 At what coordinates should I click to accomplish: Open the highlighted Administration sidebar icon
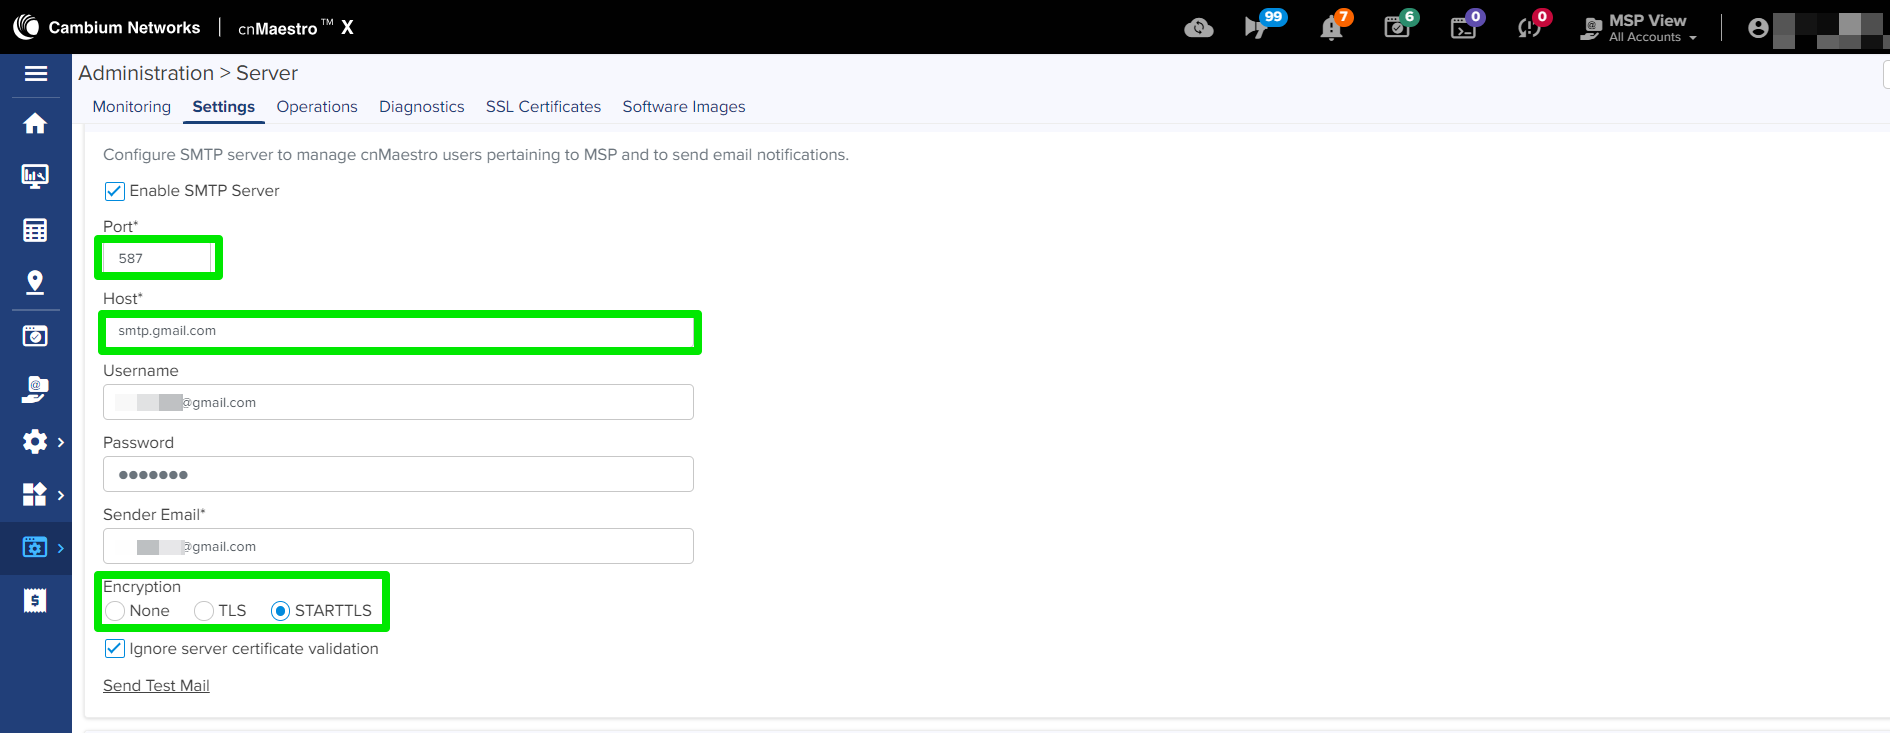(35, 547)
